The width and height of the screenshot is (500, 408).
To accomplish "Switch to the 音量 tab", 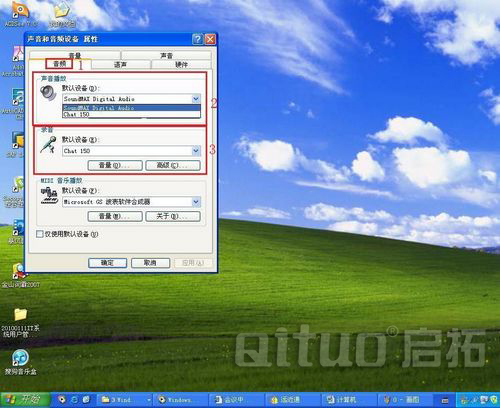I will 75,55.
